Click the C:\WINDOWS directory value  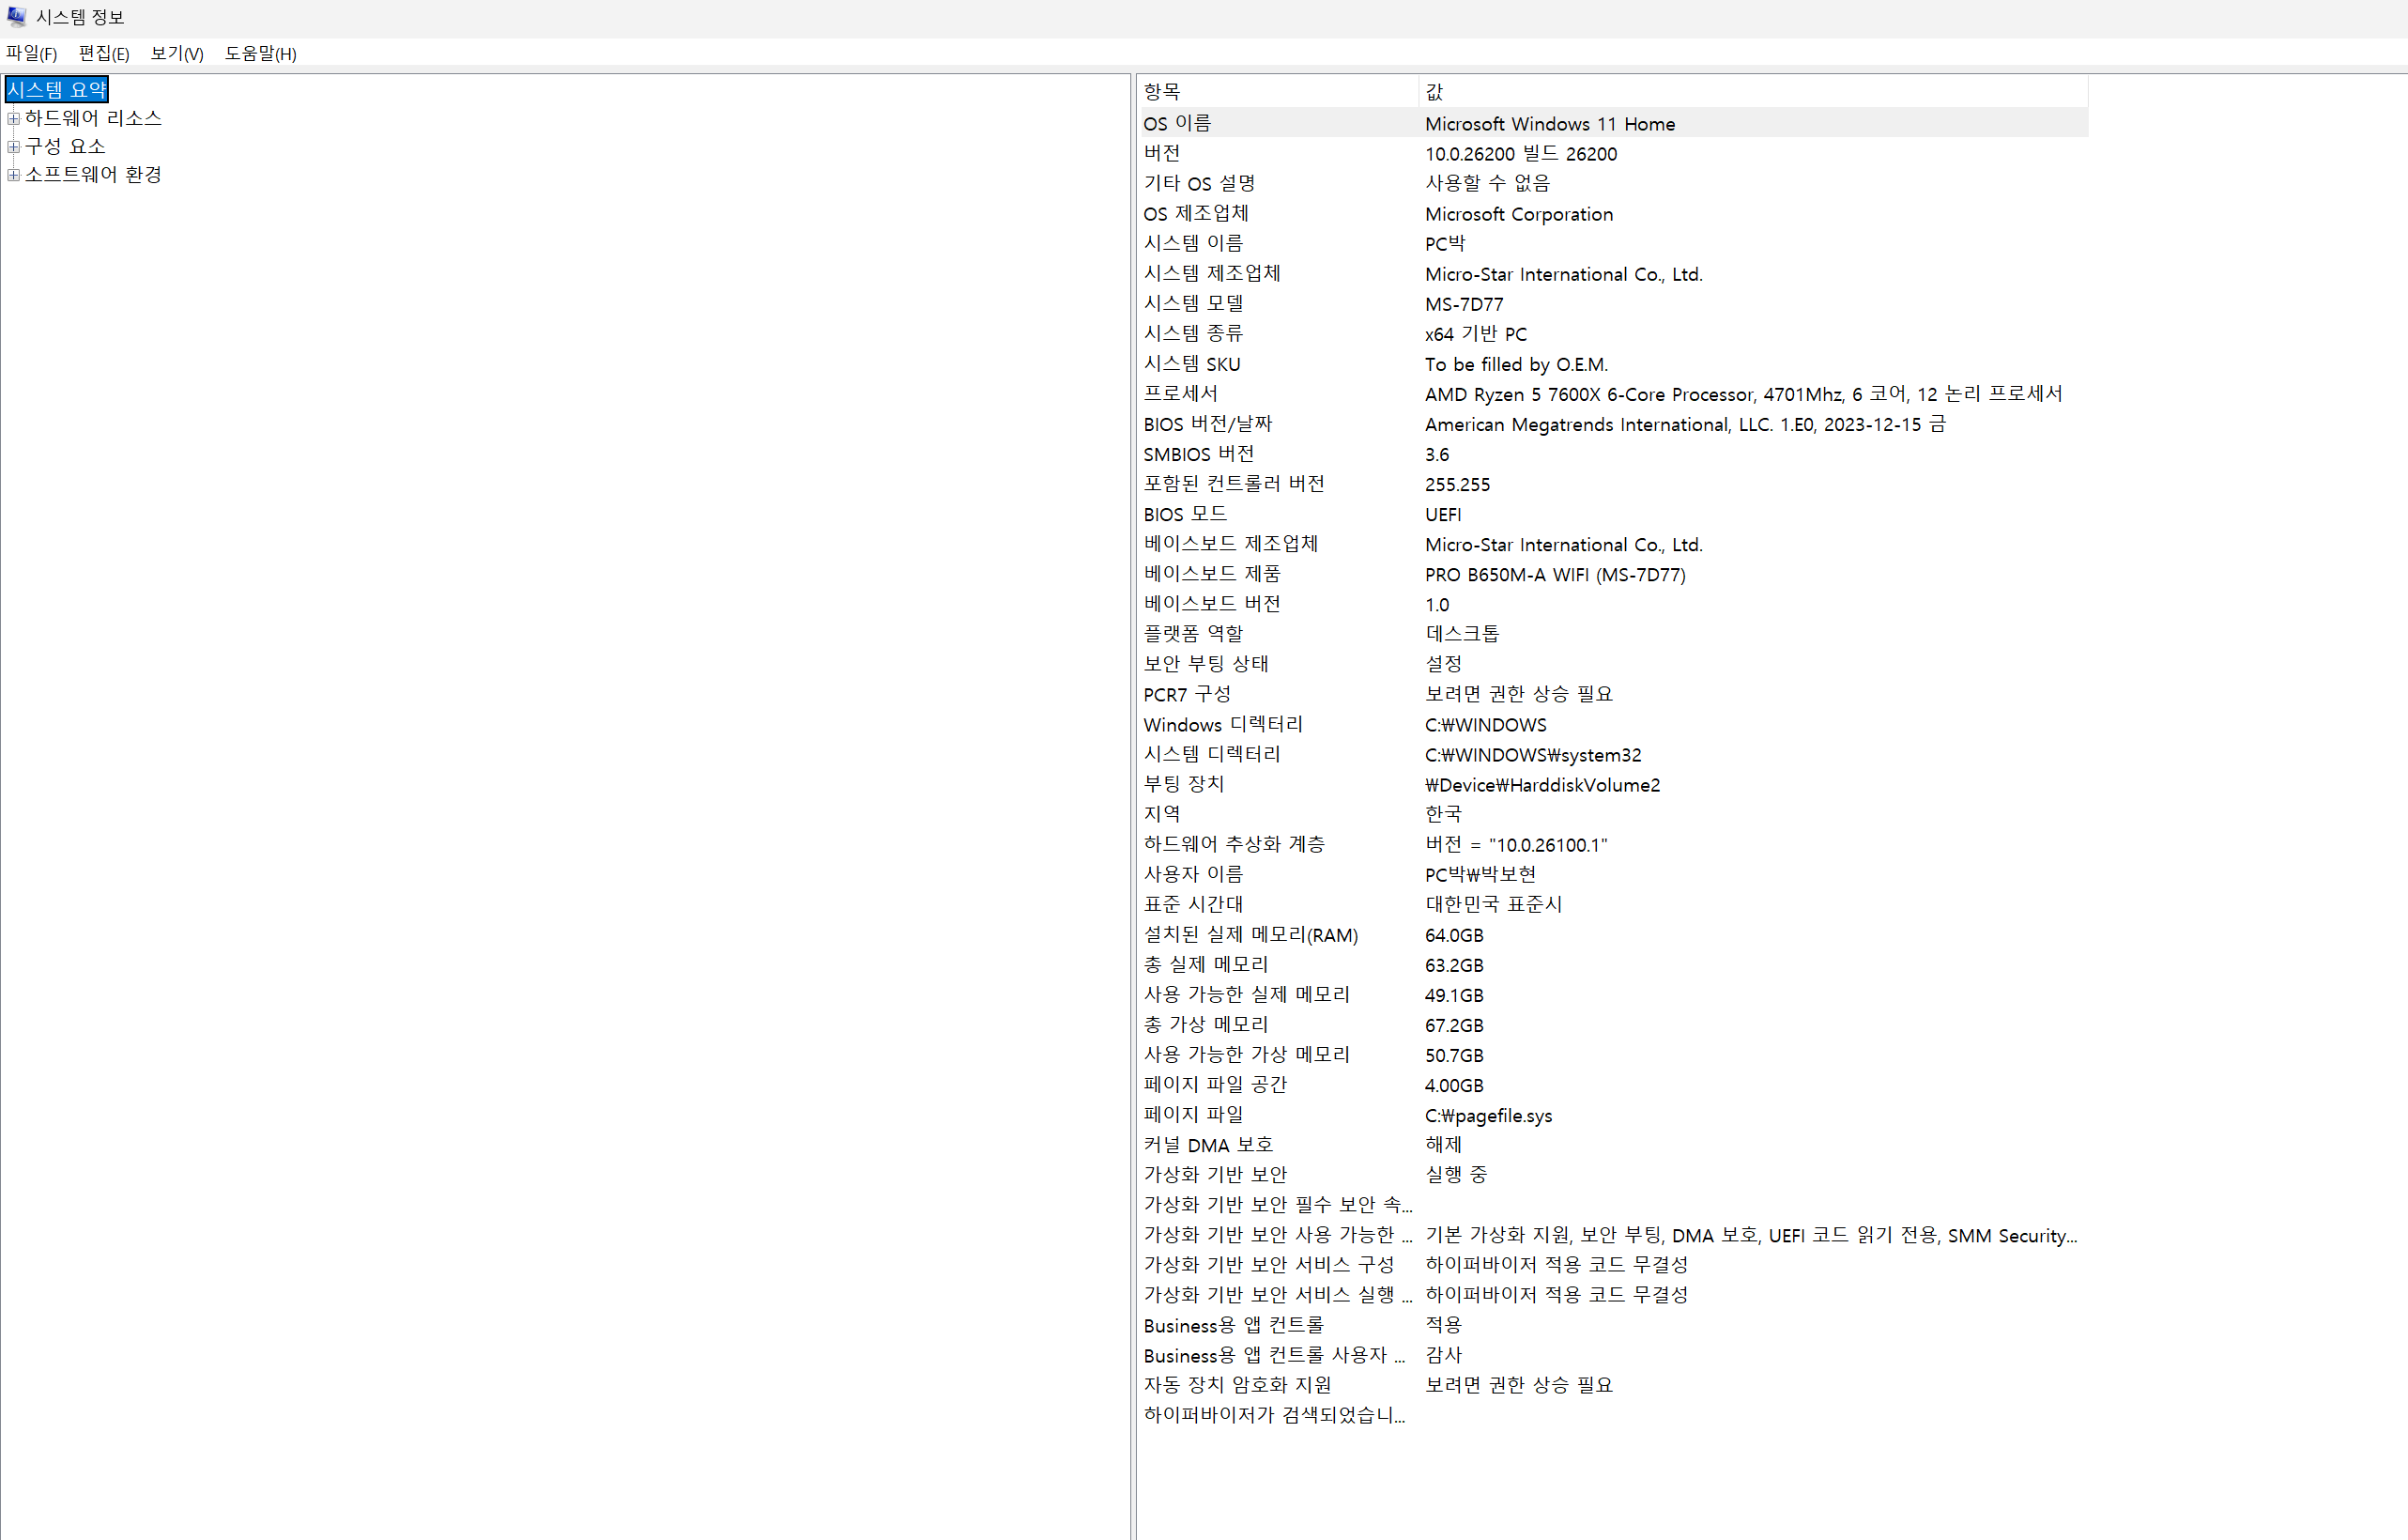[x=1485, y=724]
